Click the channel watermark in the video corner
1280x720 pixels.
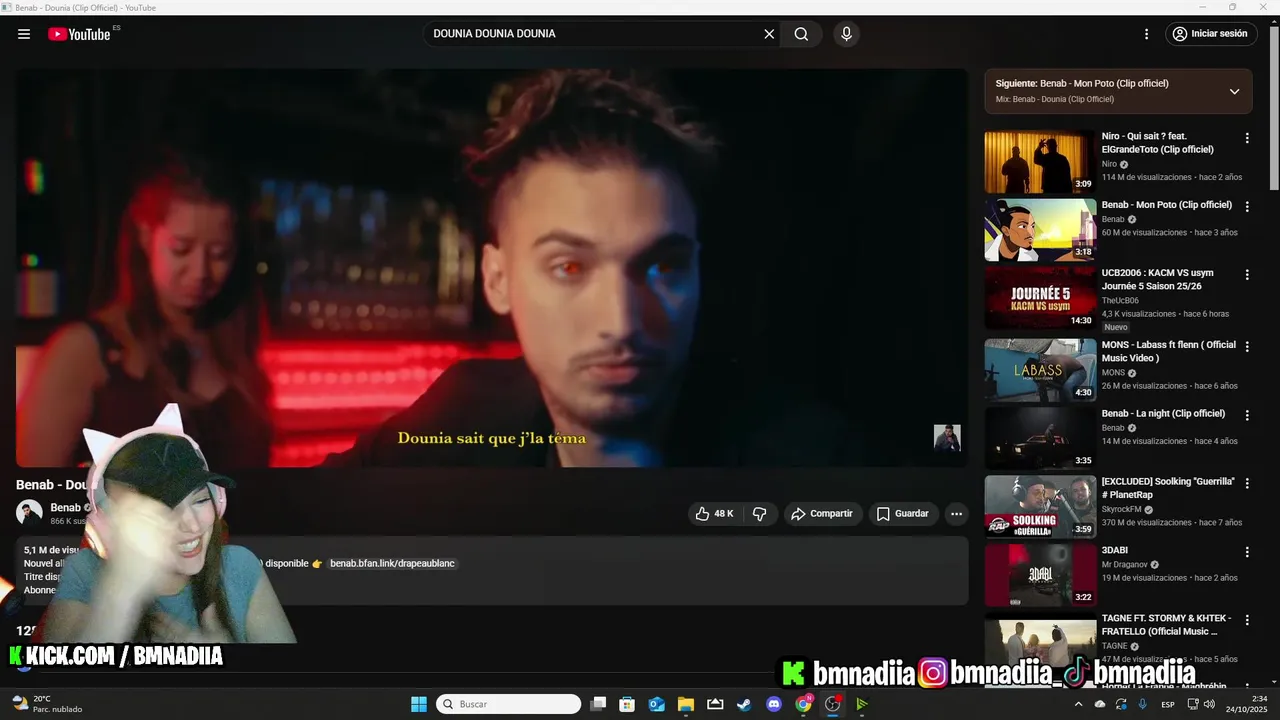click(947, 438)
